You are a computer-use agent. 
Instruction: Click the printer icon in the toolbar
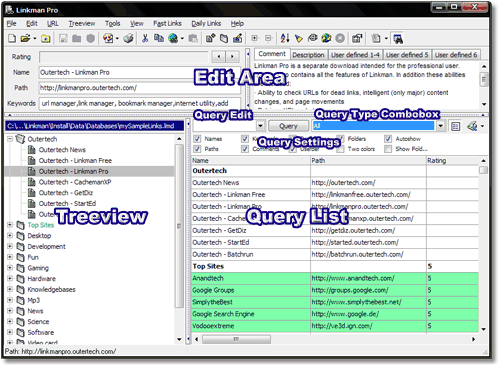(129, 39)
